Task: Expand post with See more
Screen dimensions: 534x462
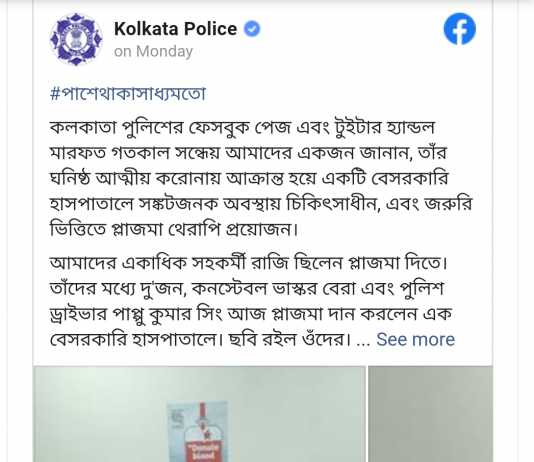Action: click(x=415, y=339)
